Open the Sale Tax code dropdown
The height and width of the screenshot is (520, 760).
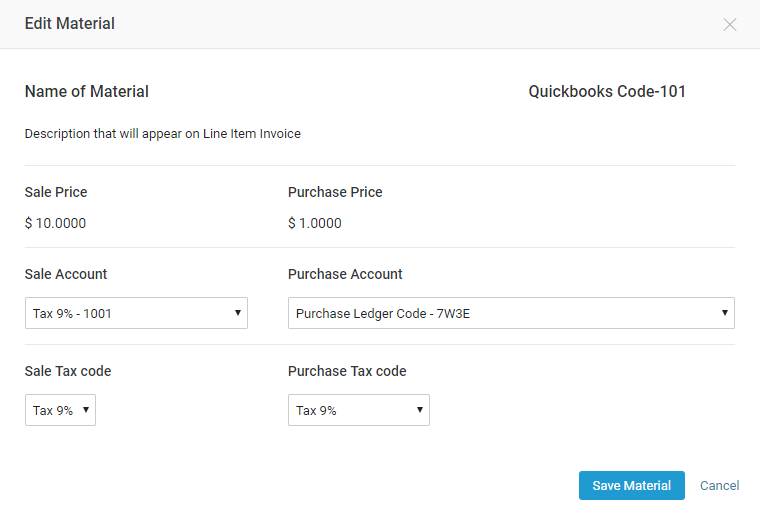click(x=60, y=410)
